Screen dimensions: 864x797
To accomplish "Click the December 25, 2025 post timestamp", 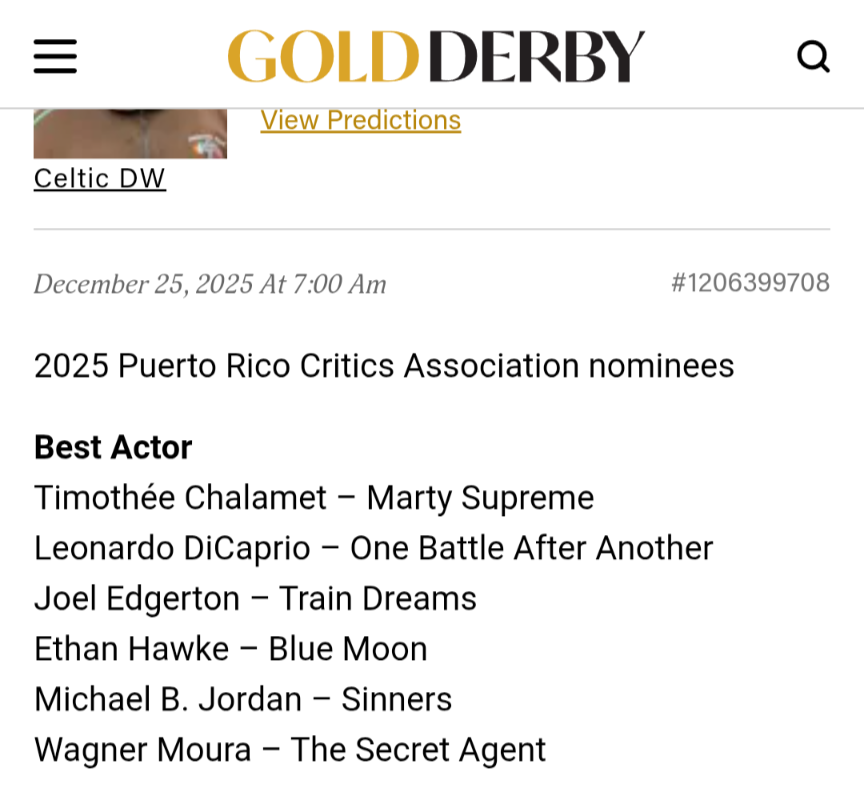I will tap(210, 284).
